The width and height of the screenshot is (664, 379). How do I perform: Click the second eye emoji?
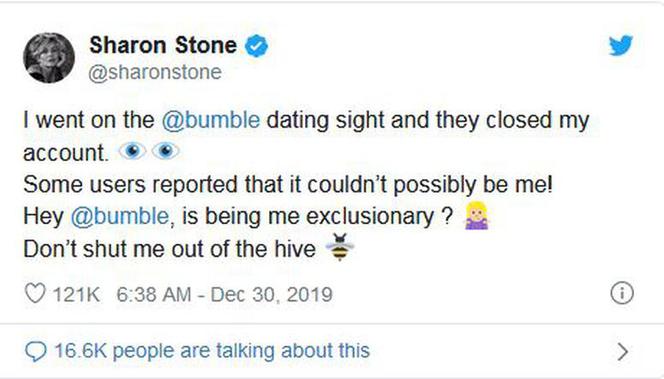[x=166, y=151]
